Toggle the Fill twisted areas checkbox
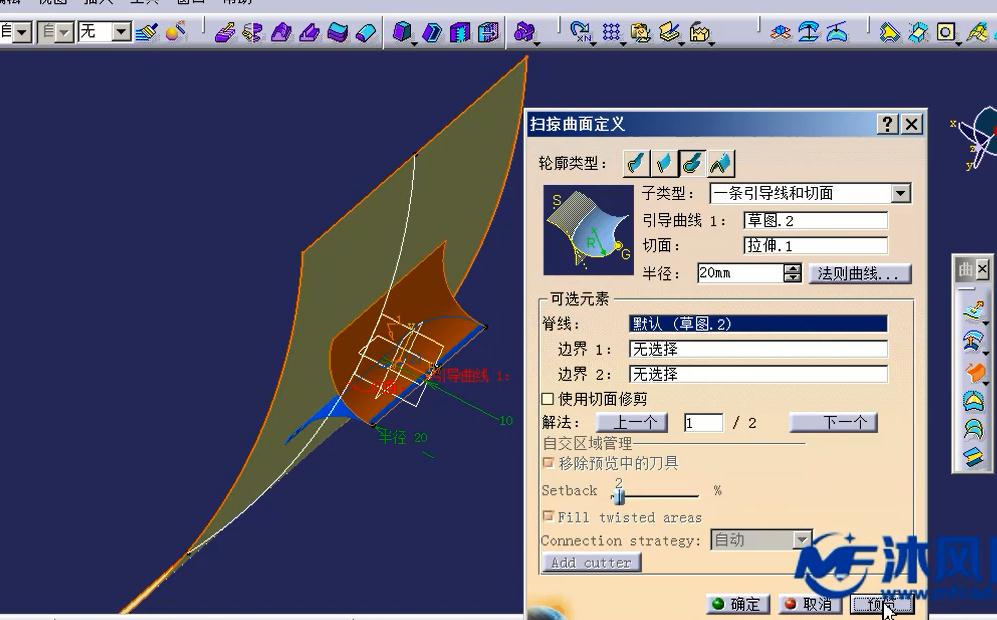The image size is (997, 620). click(x=549, y=517)
